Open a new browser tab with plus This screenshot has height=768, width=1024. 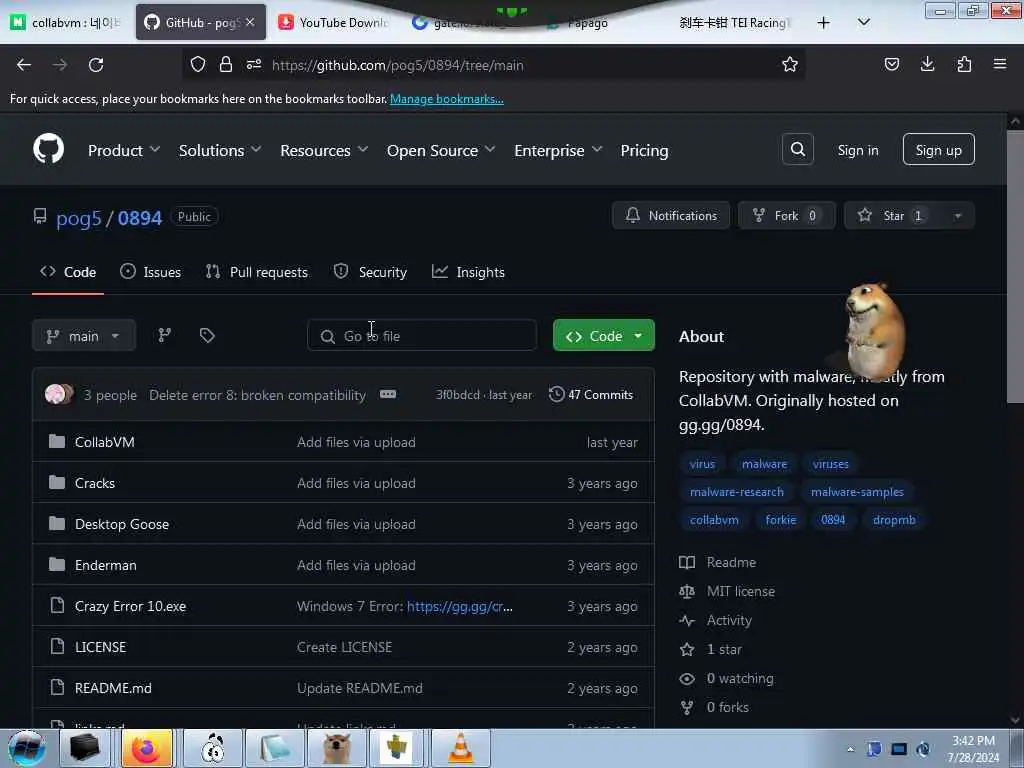pos(824,23)
